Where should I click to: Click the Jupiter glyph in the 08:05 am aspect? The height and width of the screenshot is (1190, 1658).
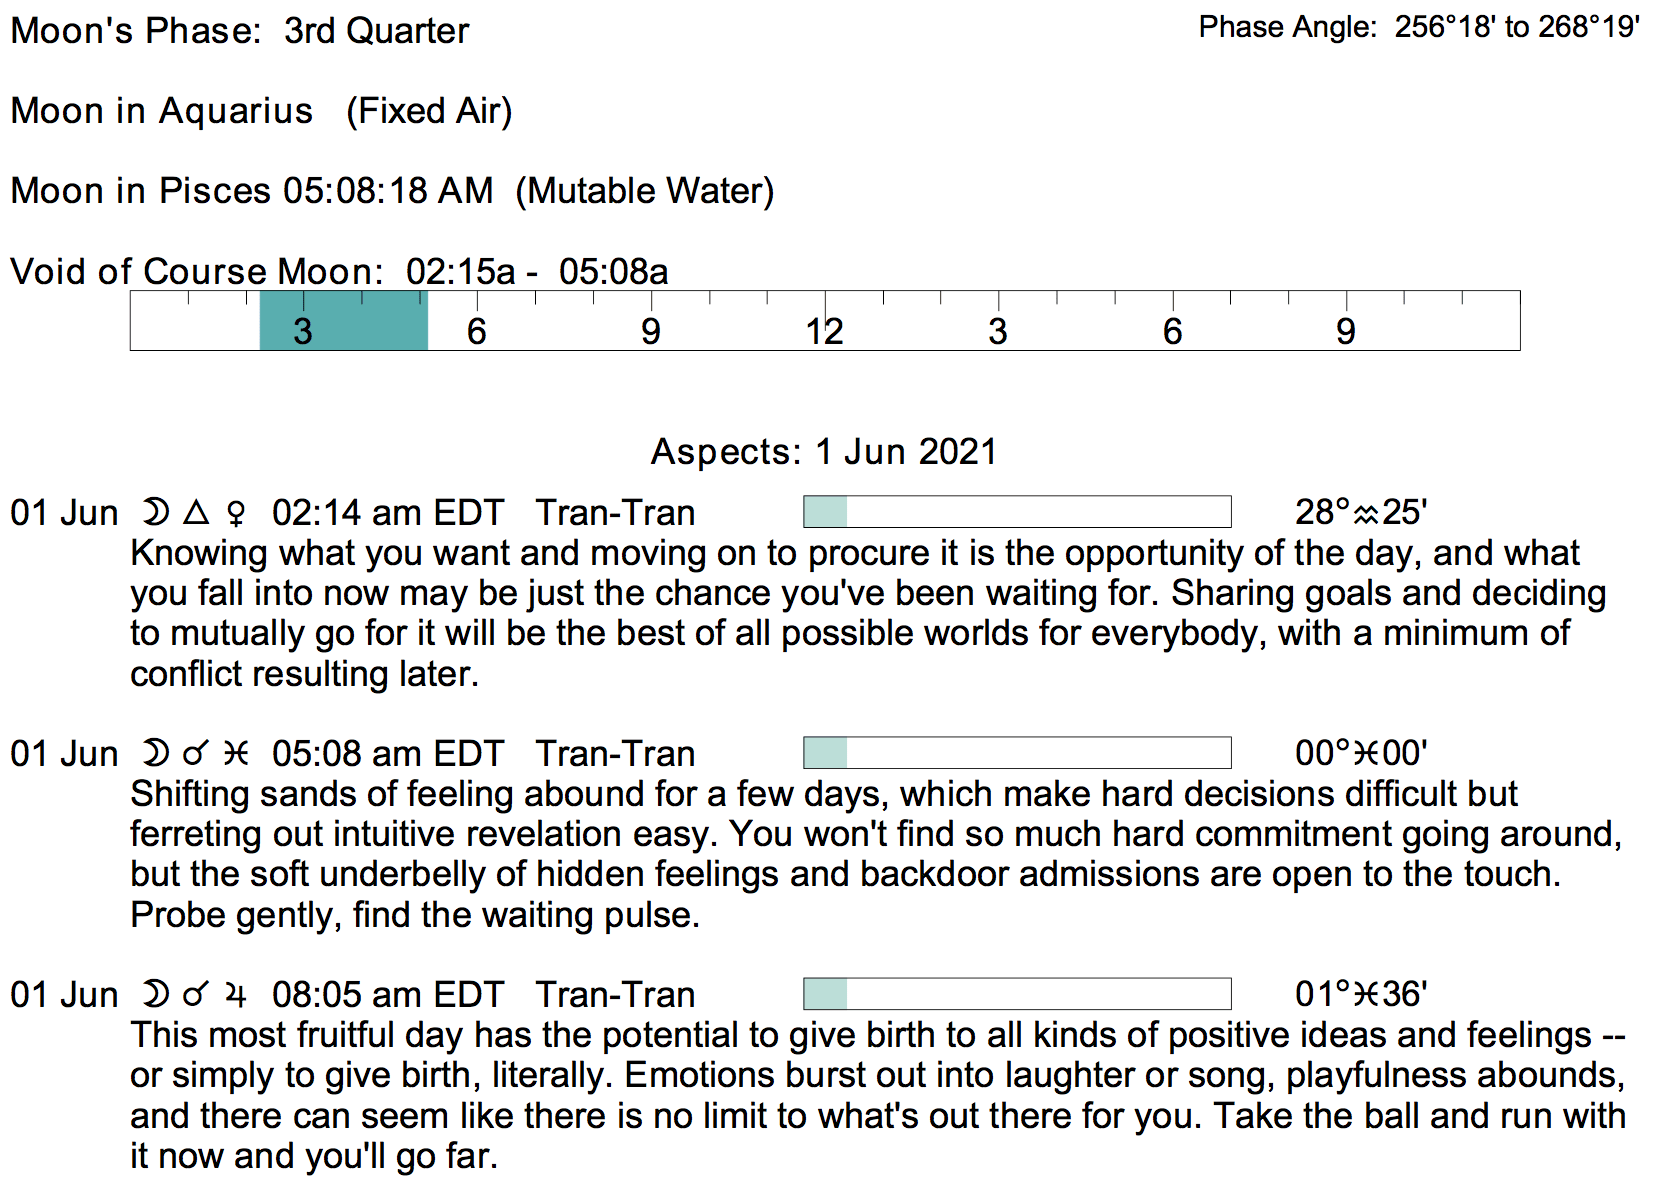[235, 995]
